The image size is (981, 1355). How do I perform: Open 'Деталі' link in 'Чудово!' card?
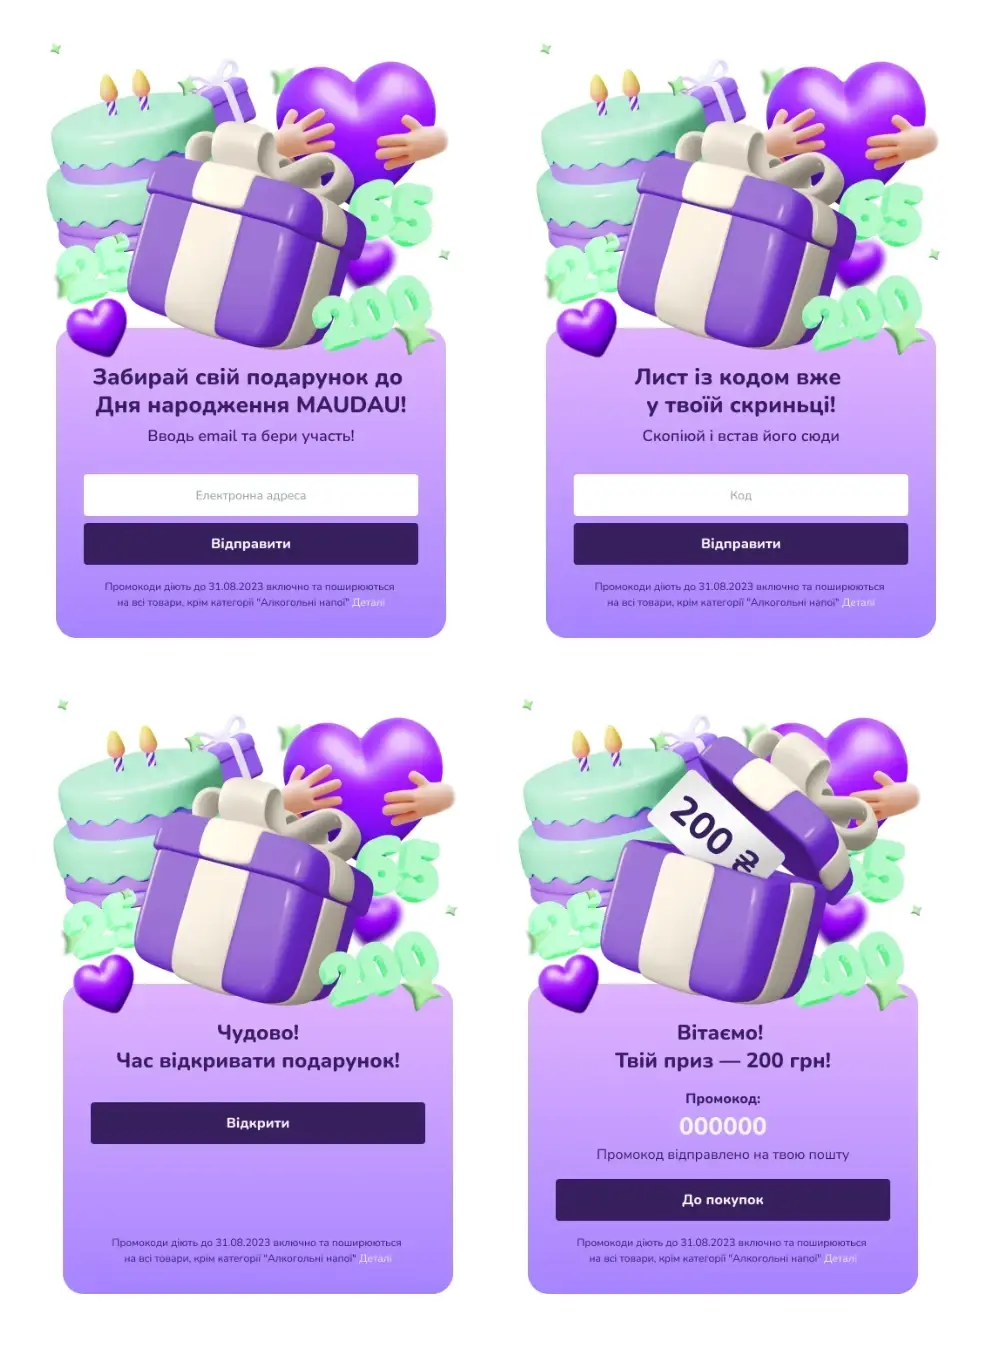(x=375, y=1259)
